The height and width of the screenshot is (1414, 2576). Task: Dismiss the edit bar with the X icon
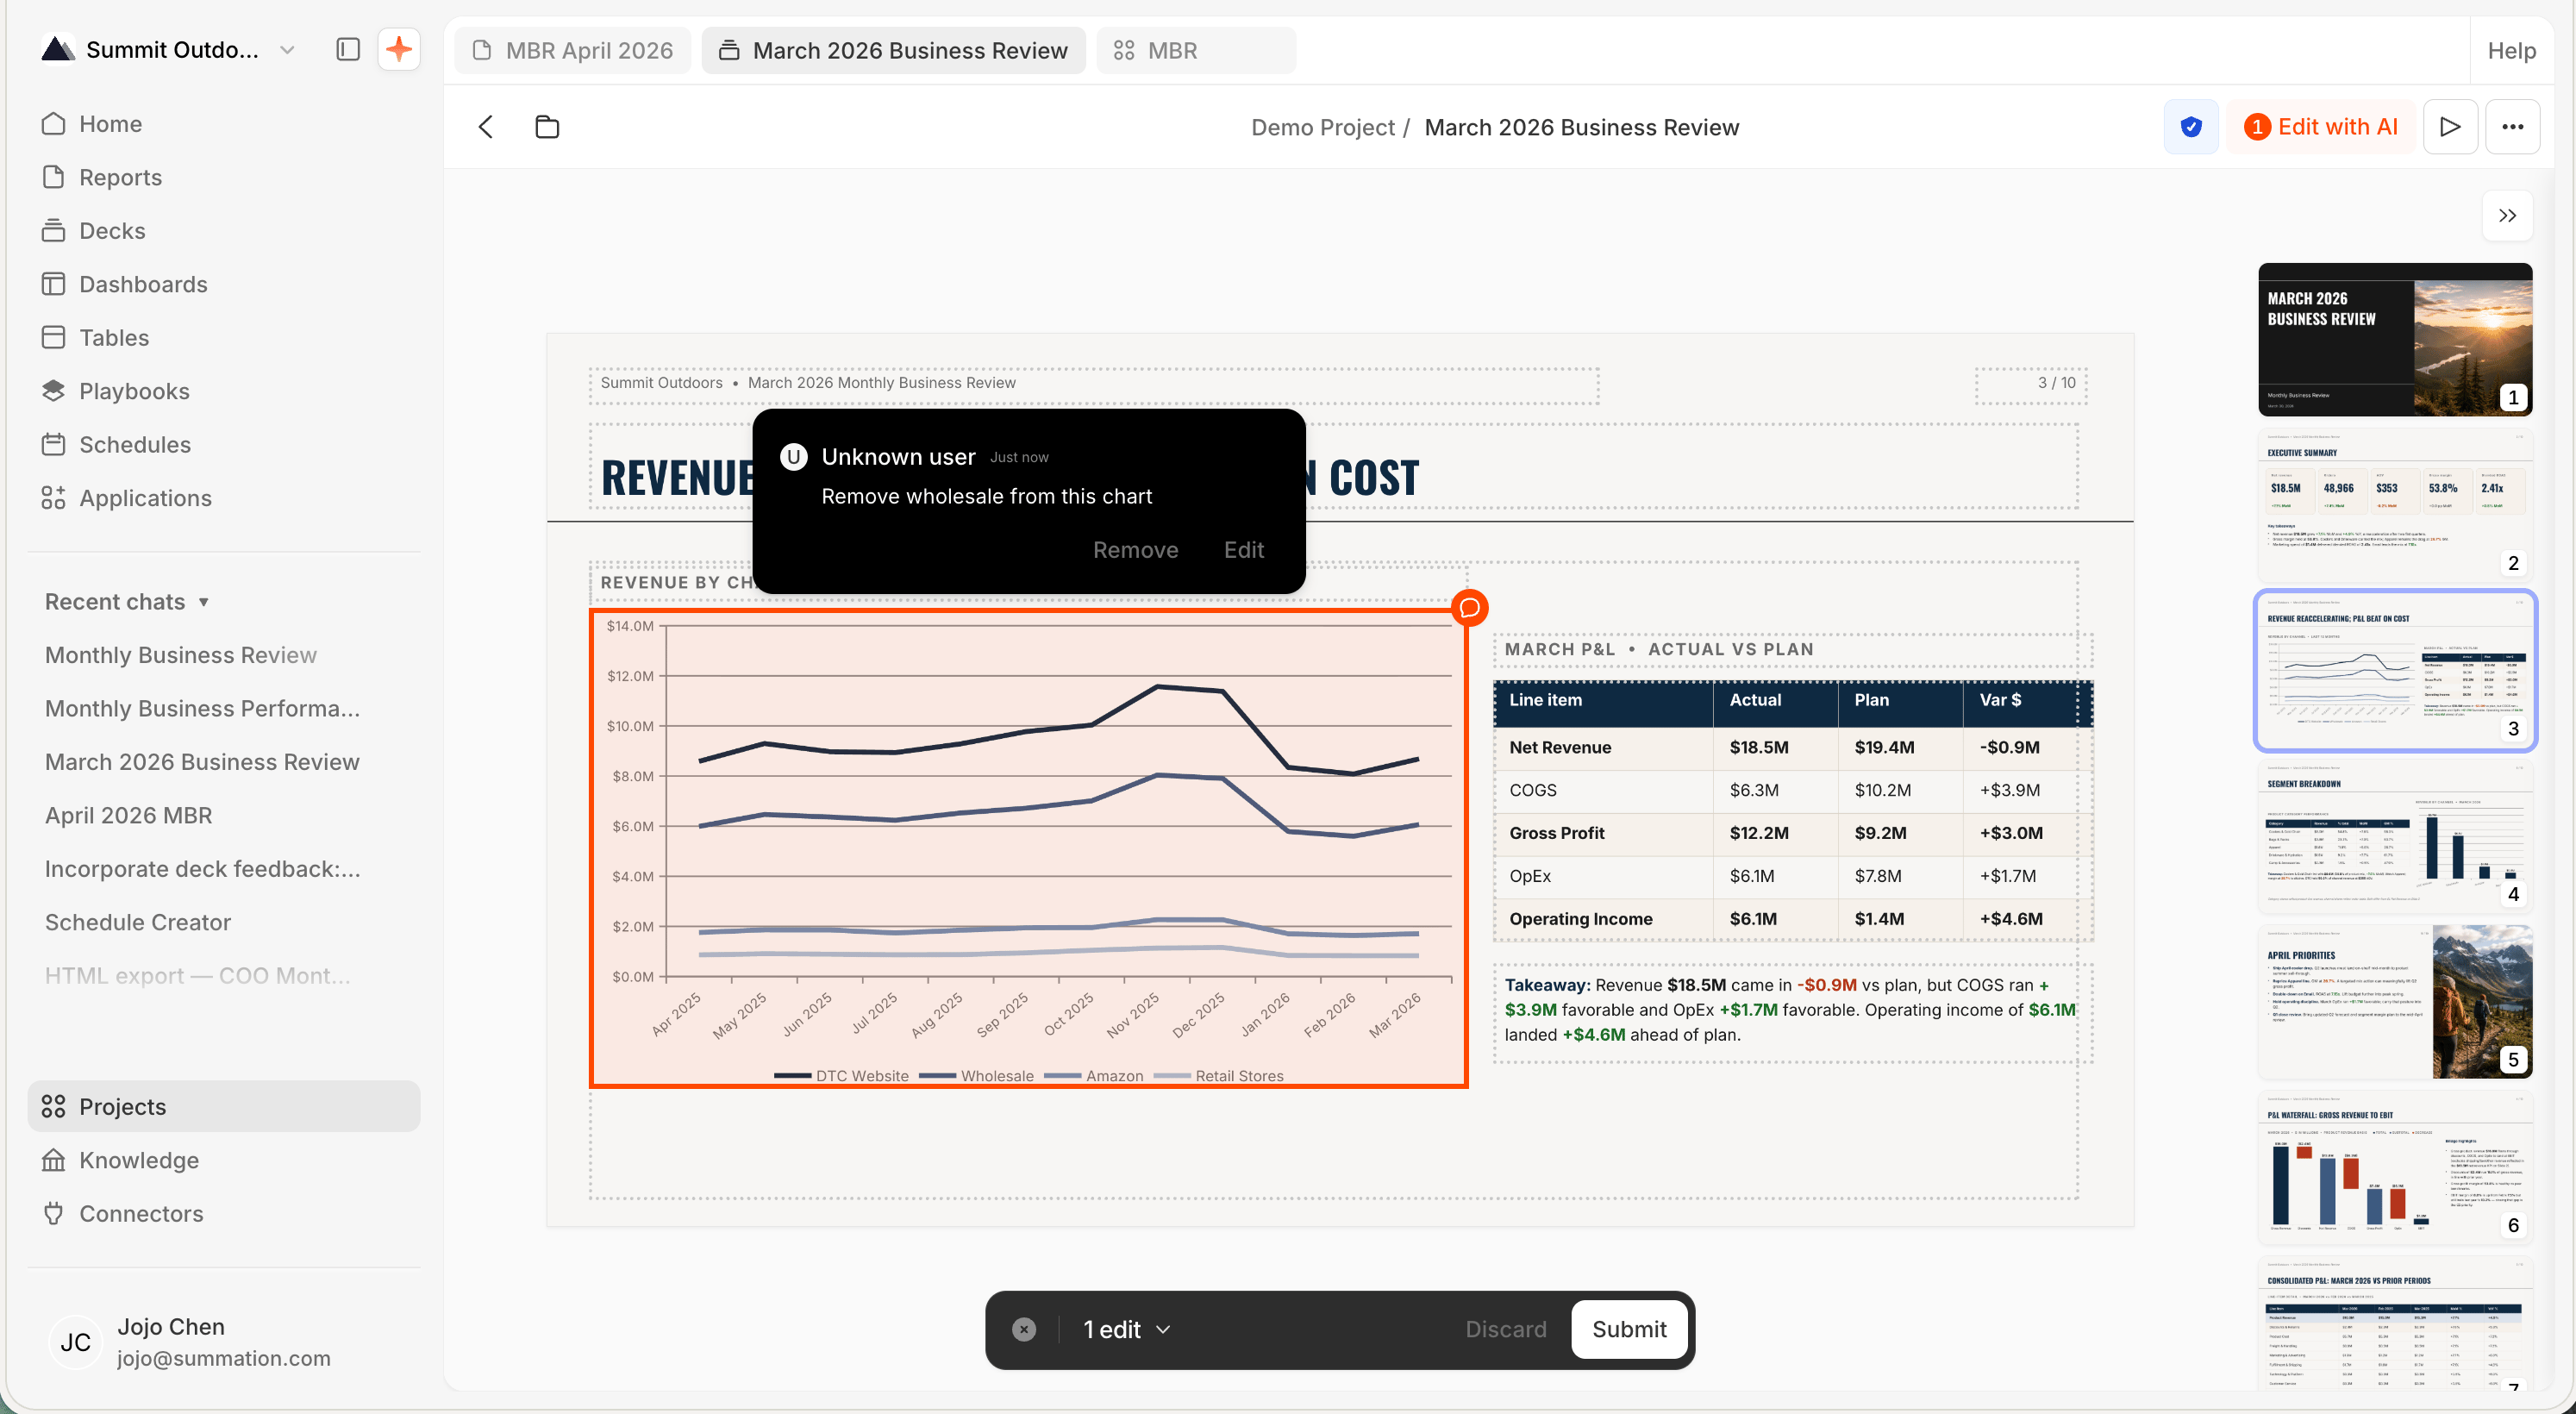pyautogui.click(x=1023, y=1329)
